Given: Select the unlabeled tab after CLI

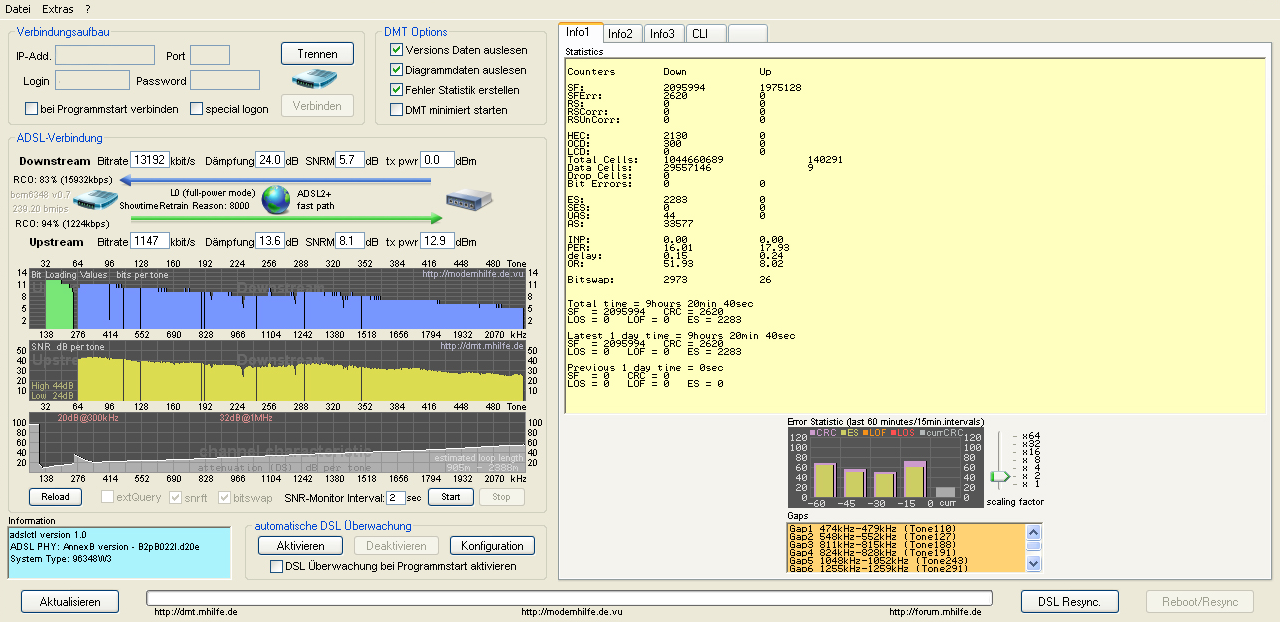Looking at the screenshot, I should pos(747,33).
